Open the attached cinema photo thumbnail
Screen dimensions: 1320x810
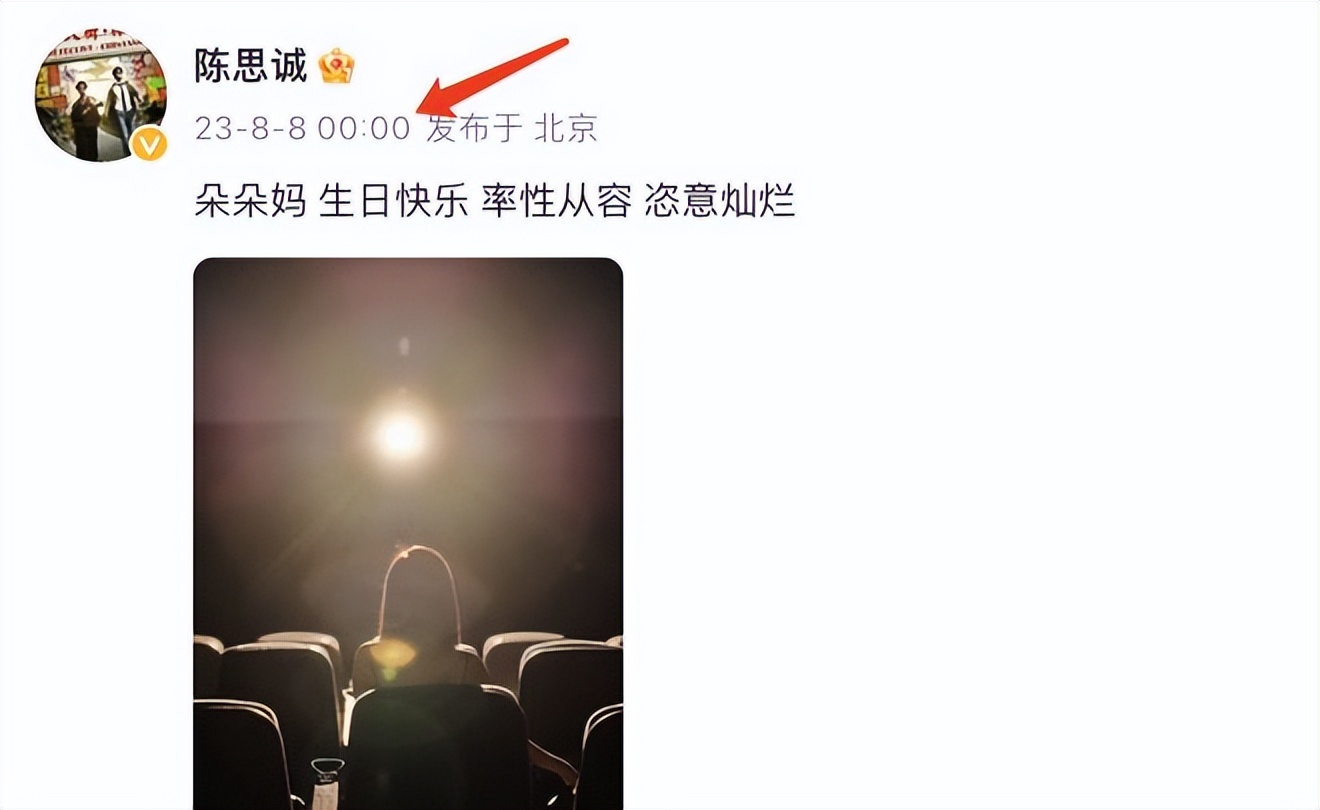pos(408,534)
